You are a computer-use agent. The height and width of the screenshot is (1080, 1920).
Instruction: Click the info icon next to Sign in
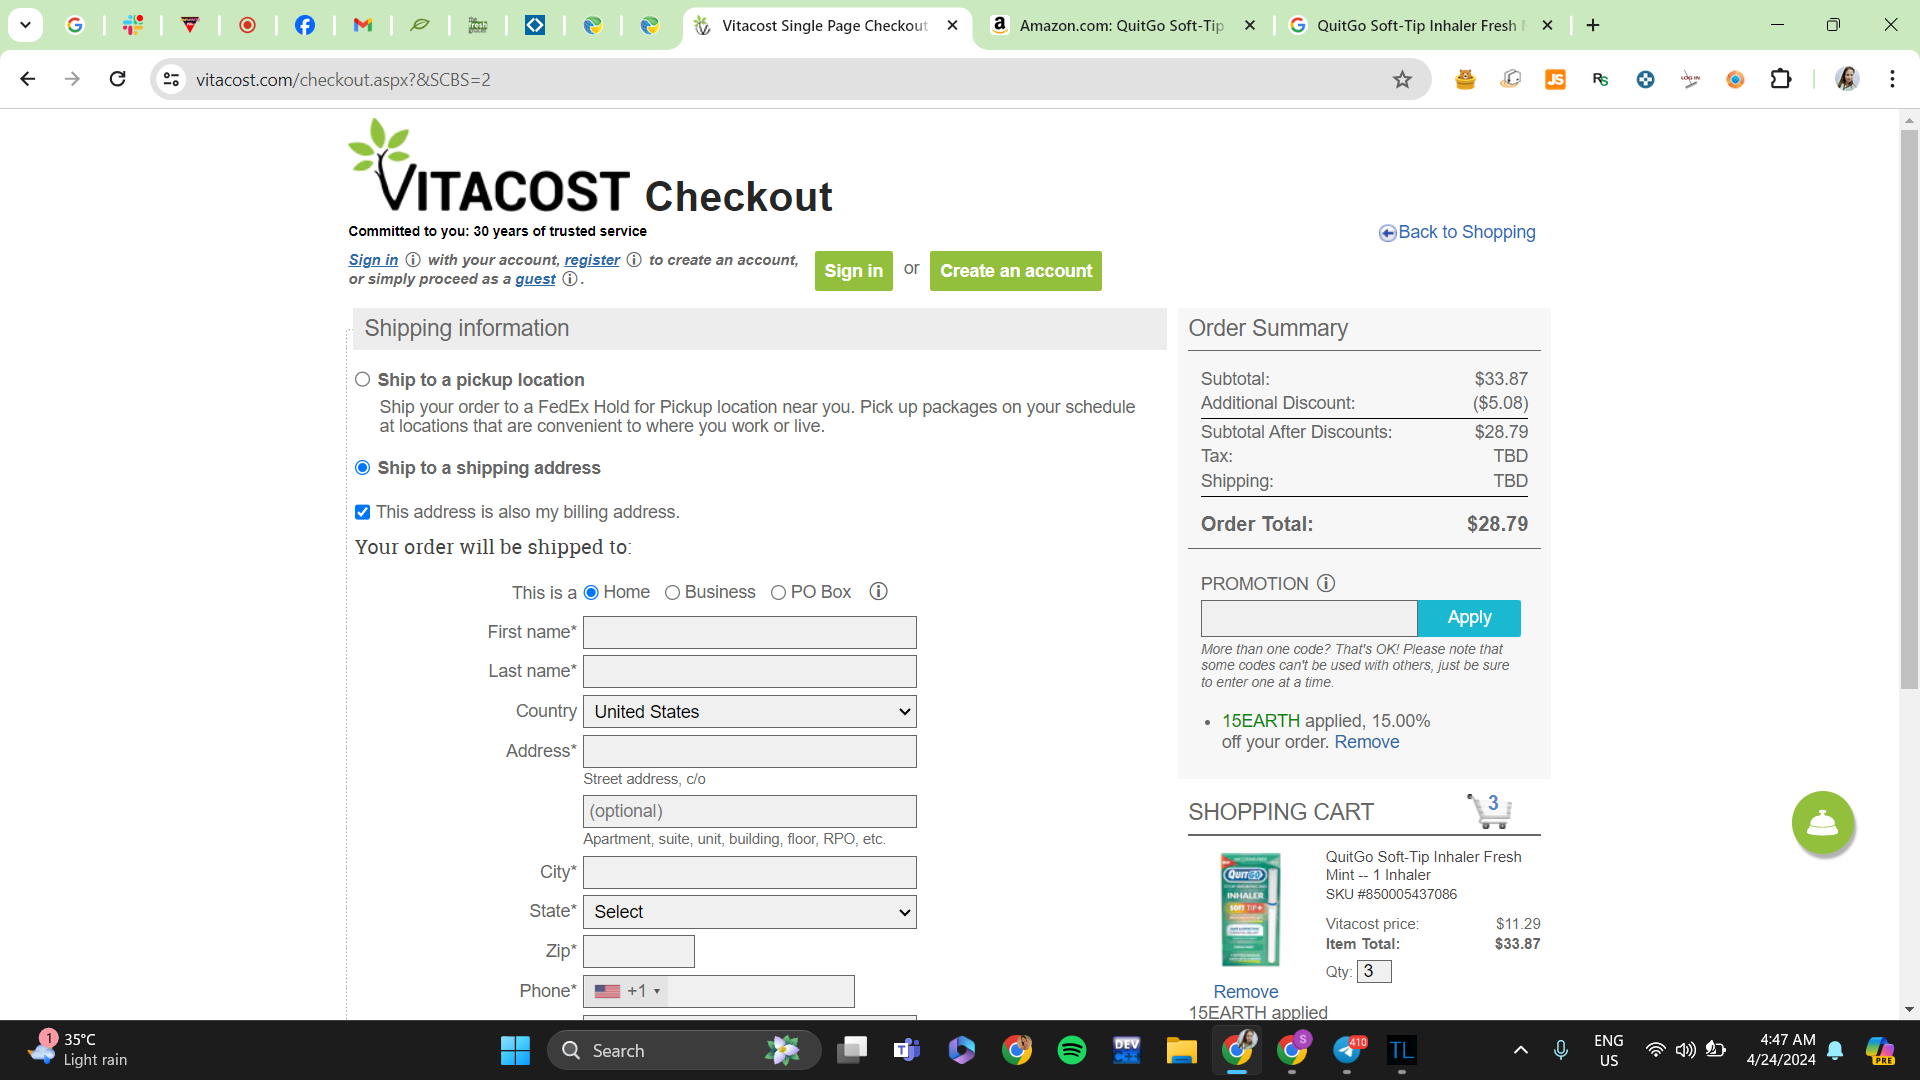click(x=413, y=260)
